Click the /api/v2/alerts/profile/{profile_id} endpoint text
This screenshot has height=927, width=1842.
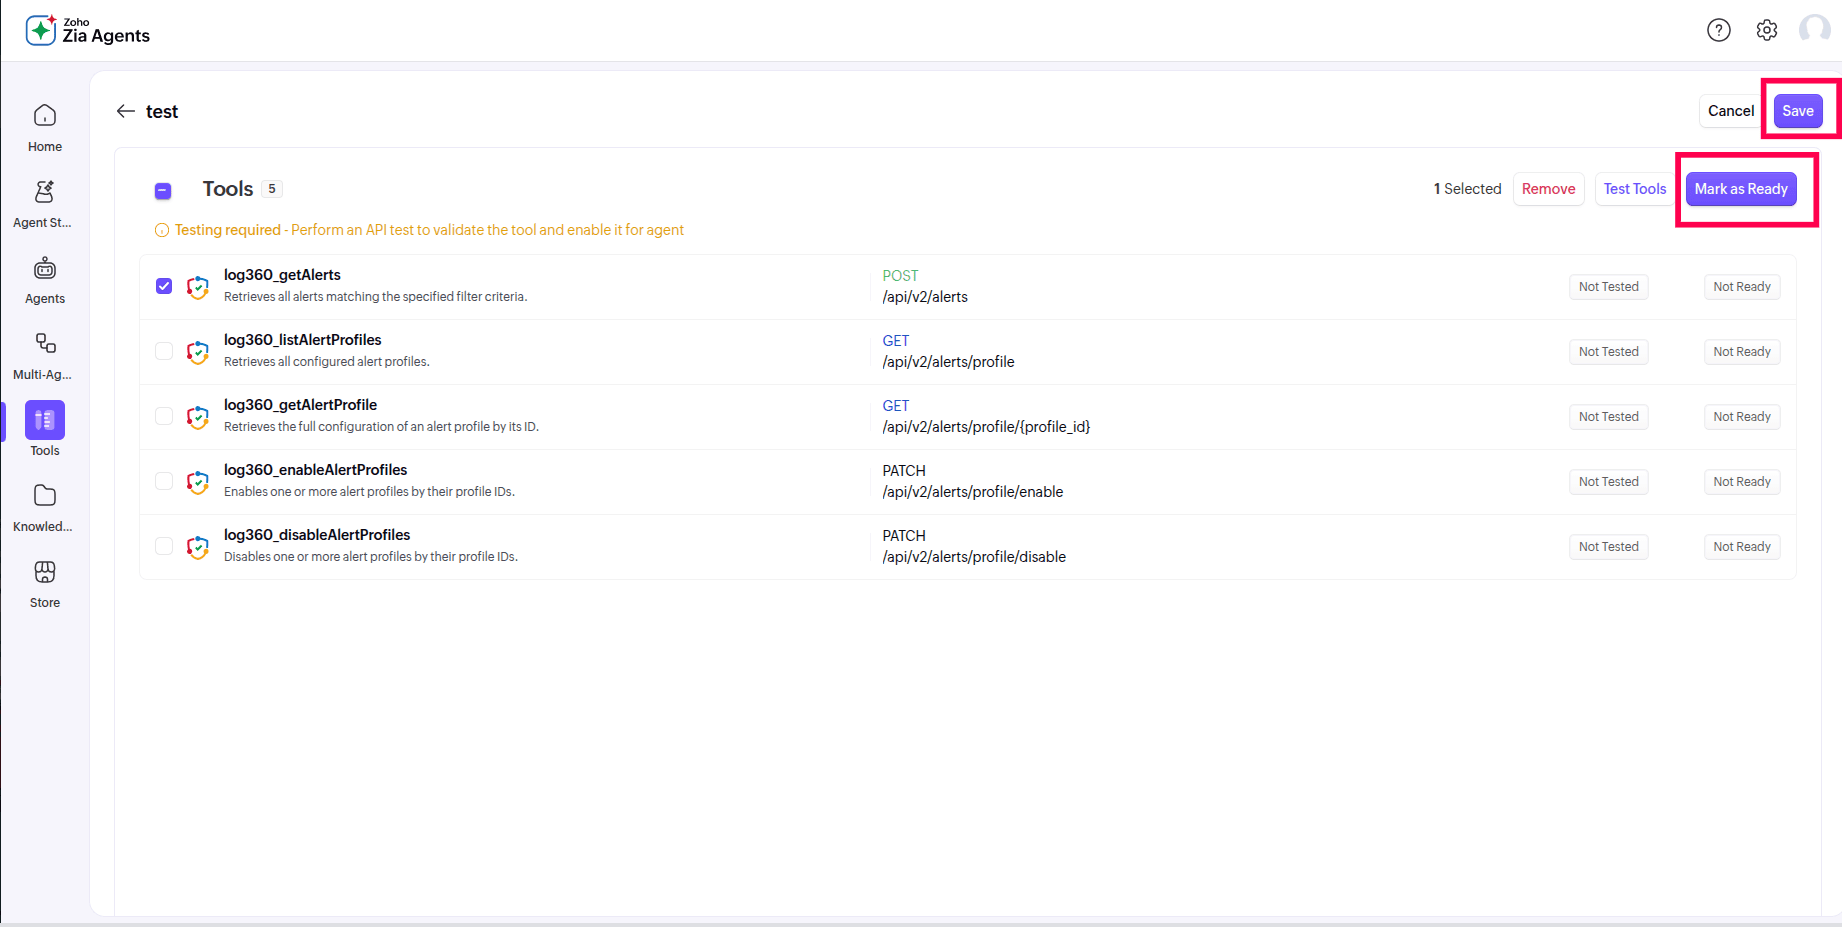(x=986, y=427)
